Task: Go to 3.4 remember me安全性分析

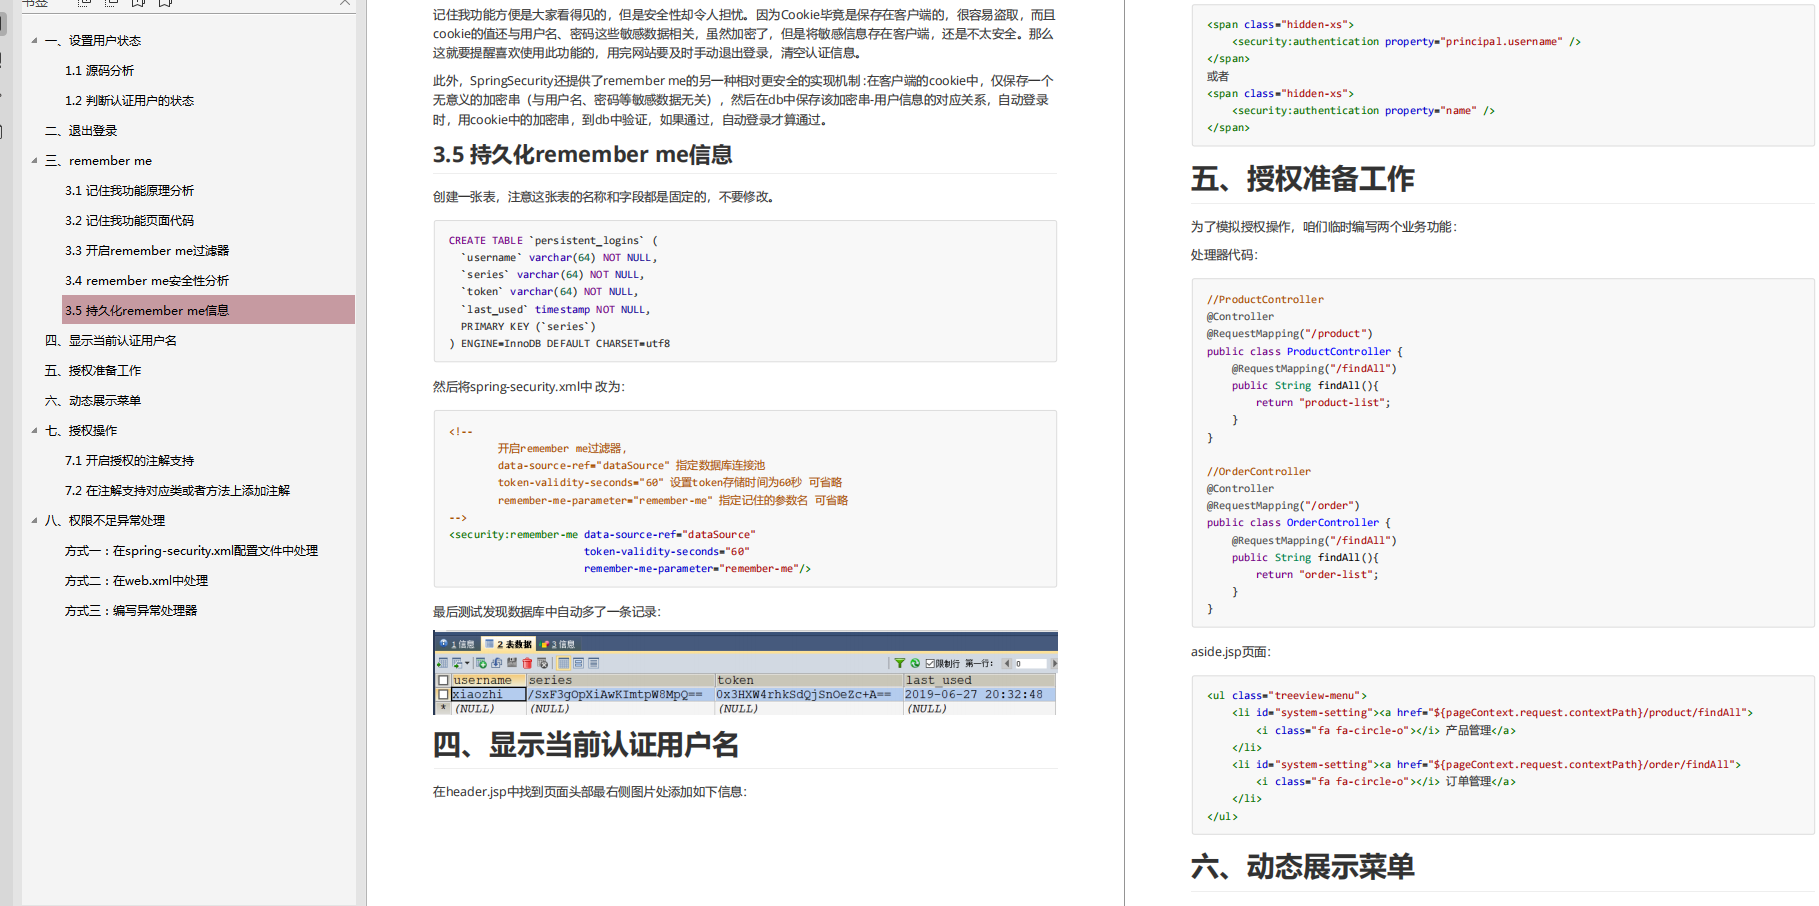Action: [147, 280]
